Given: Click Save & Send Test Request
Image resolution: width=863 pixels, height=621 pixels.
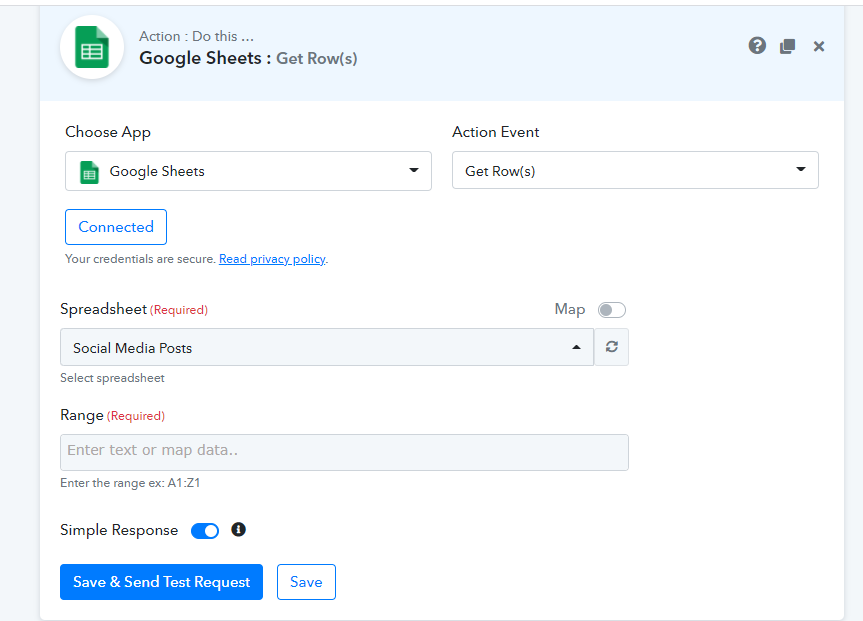Looking at the screenshot, I should (161, 582).
